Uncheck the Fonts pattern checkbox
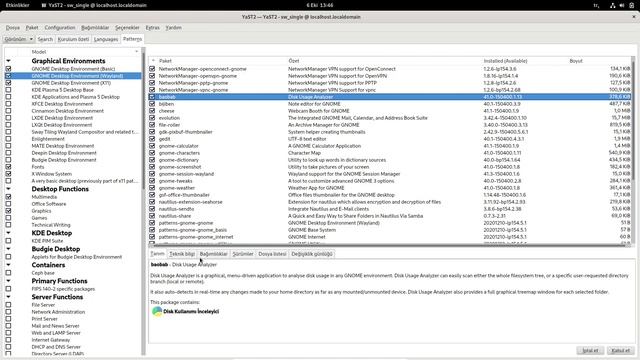 (x=9, y=167)
